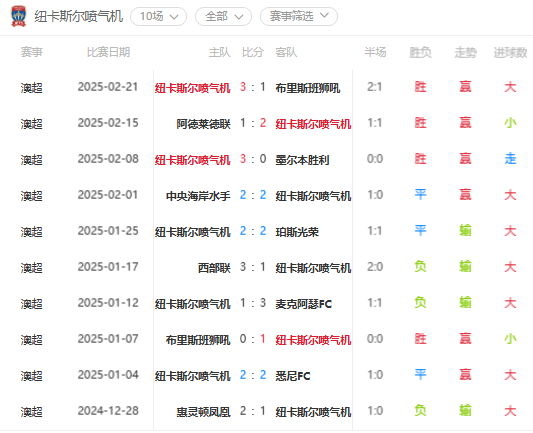This screenshot has width=533, height=433.
Task: Open 布里斯班狮吼 team link in 2025-02-21 row
Action: coord(308,88)
